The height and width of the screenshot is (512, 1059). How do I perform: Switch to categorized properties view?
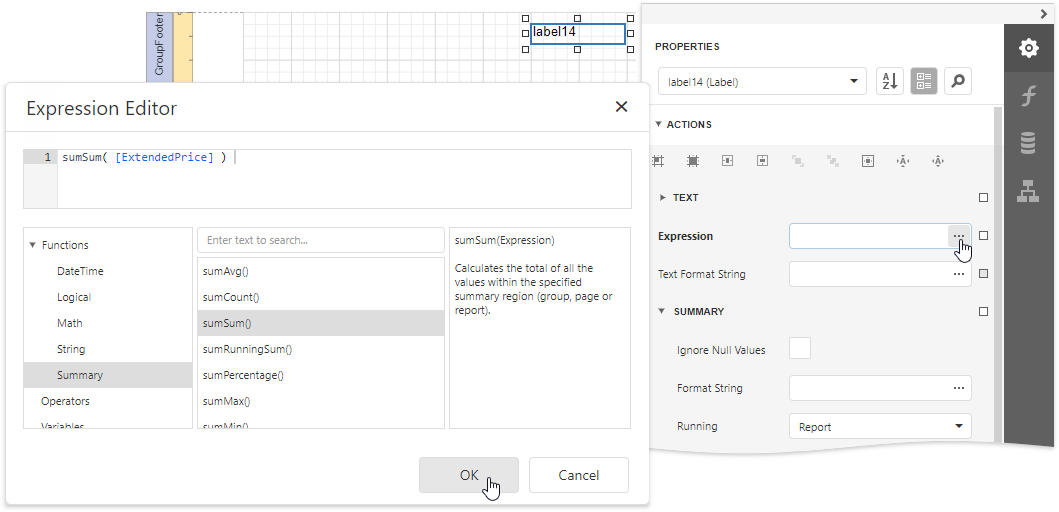pyautogui.click(x=924, y=82)
